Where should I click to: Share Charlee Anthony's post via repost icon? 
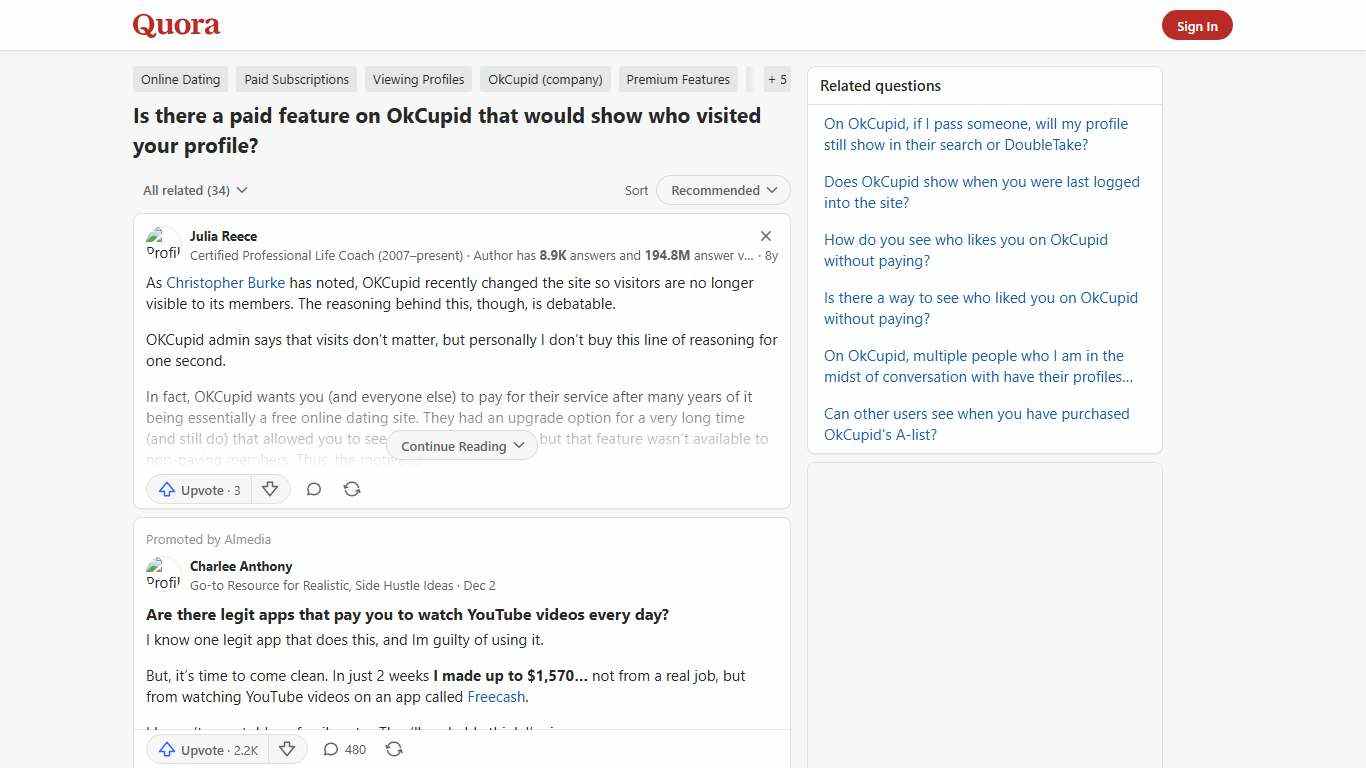pos(394,749)
